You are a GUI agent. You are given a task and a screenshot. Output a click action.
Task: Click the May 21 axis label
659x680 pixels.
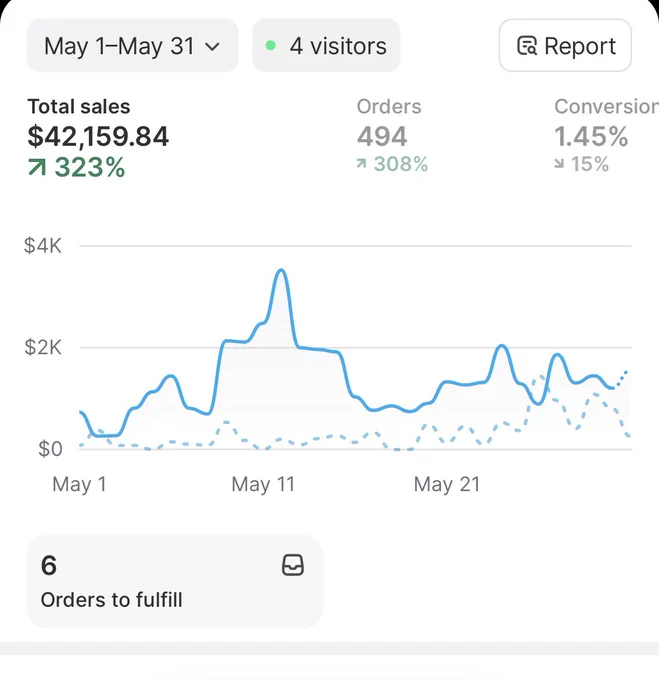[447, 484]
